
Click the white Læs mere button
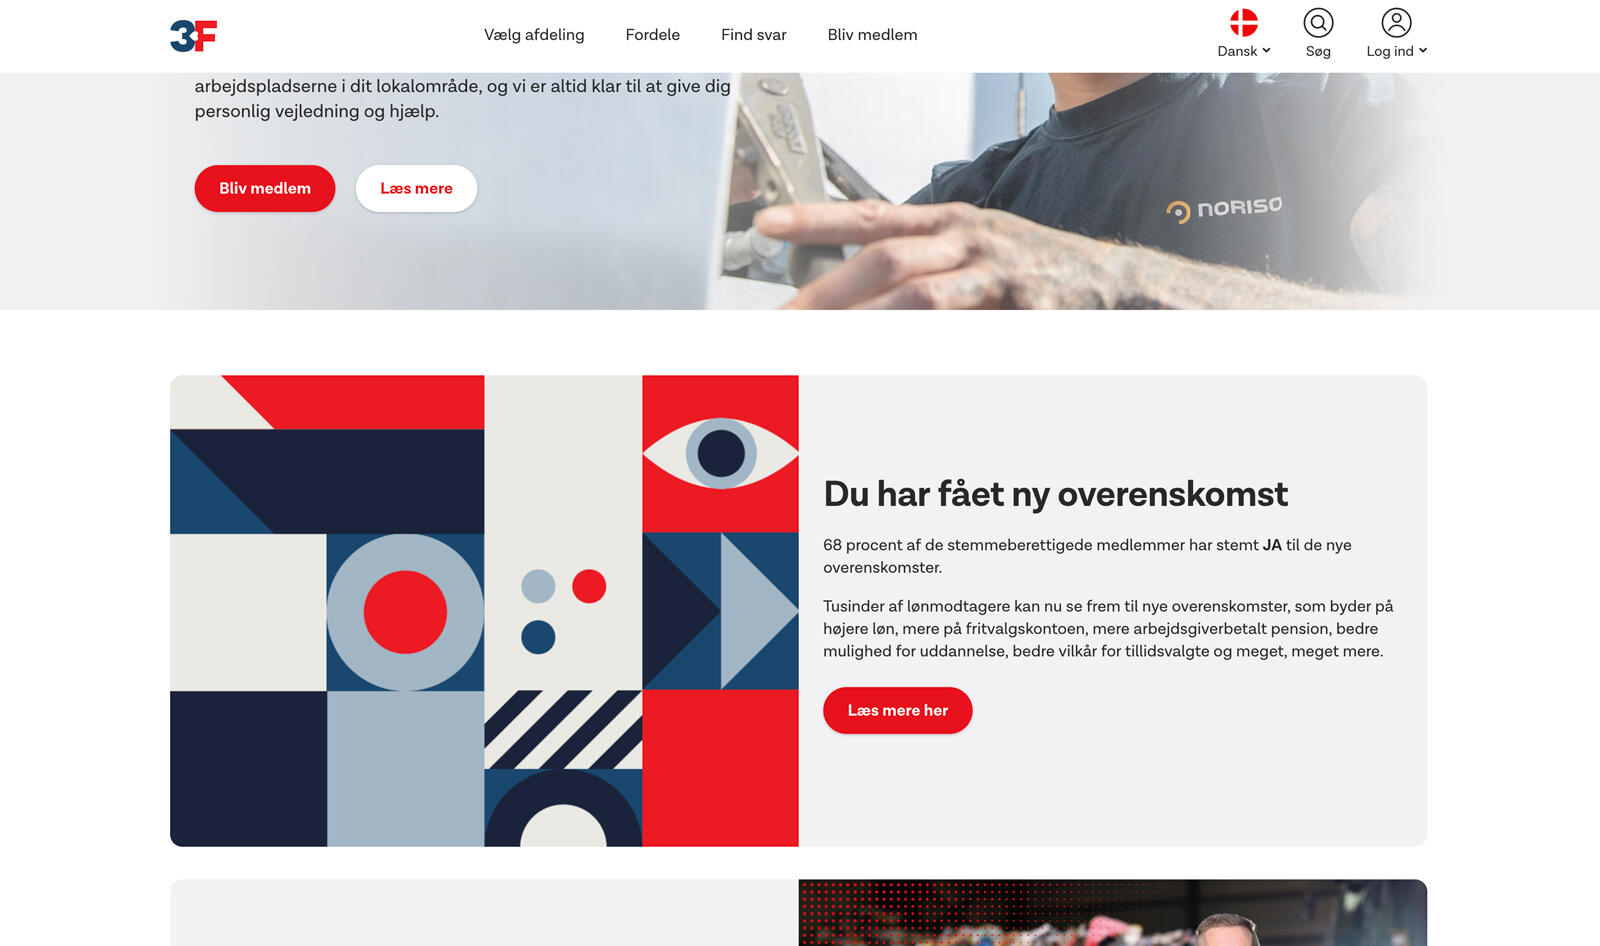pos(416,188)
